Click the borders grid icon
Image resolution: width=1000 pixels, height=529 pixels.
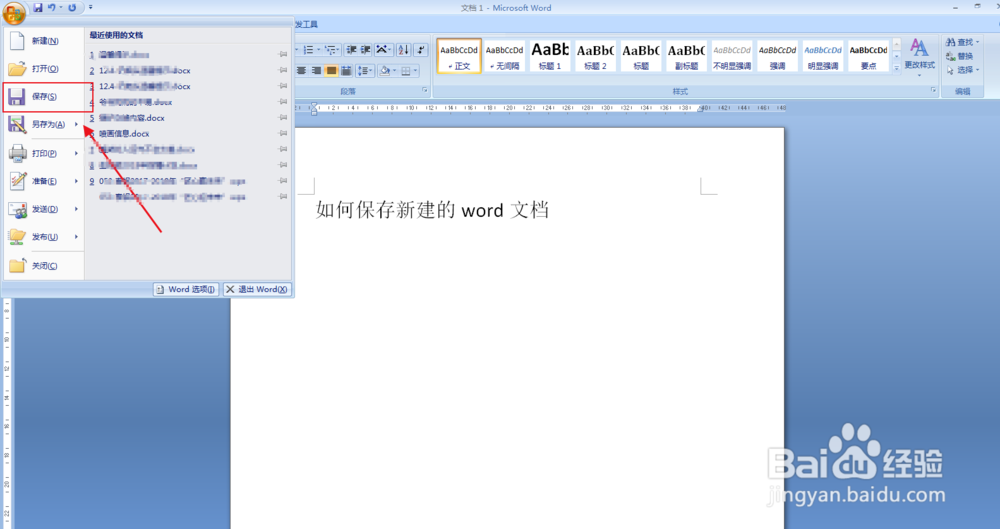pyautogui.click(x=406, y=70)
